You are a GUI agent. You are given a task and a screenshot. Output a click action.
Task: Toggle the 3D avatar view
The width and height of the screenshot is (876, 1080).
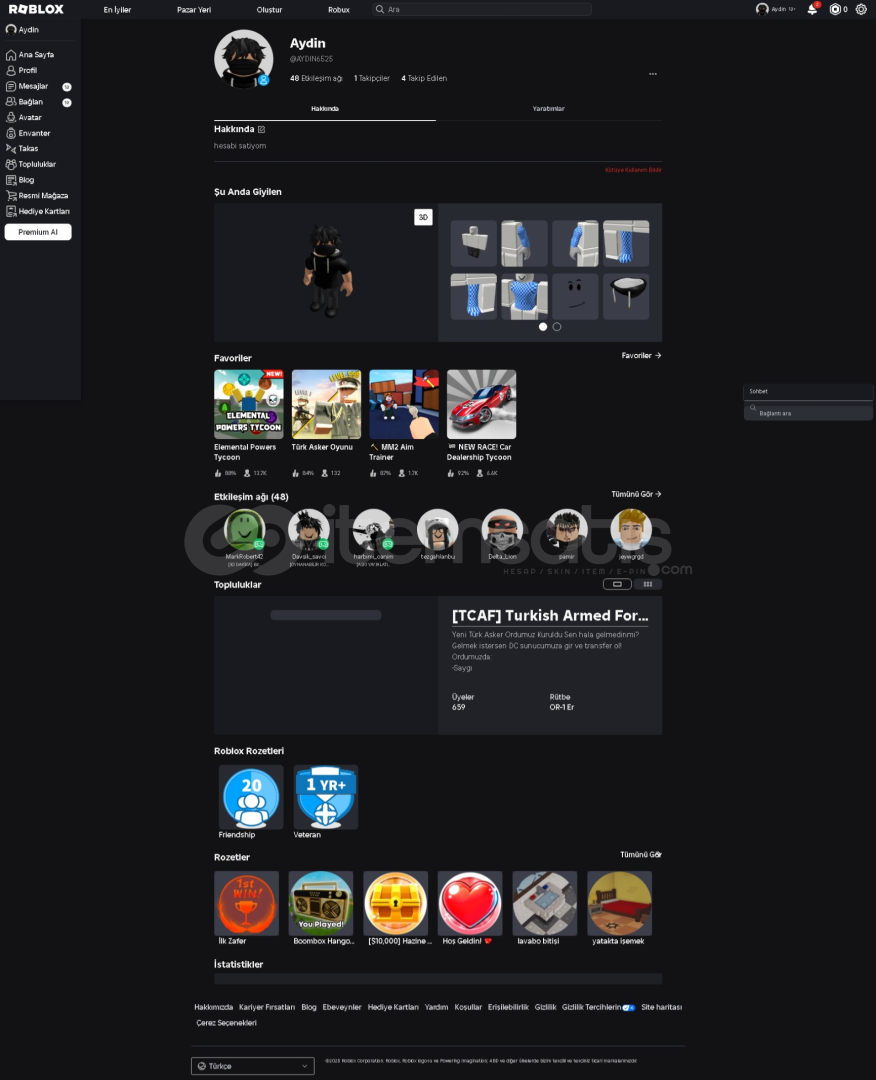point(424,217)
